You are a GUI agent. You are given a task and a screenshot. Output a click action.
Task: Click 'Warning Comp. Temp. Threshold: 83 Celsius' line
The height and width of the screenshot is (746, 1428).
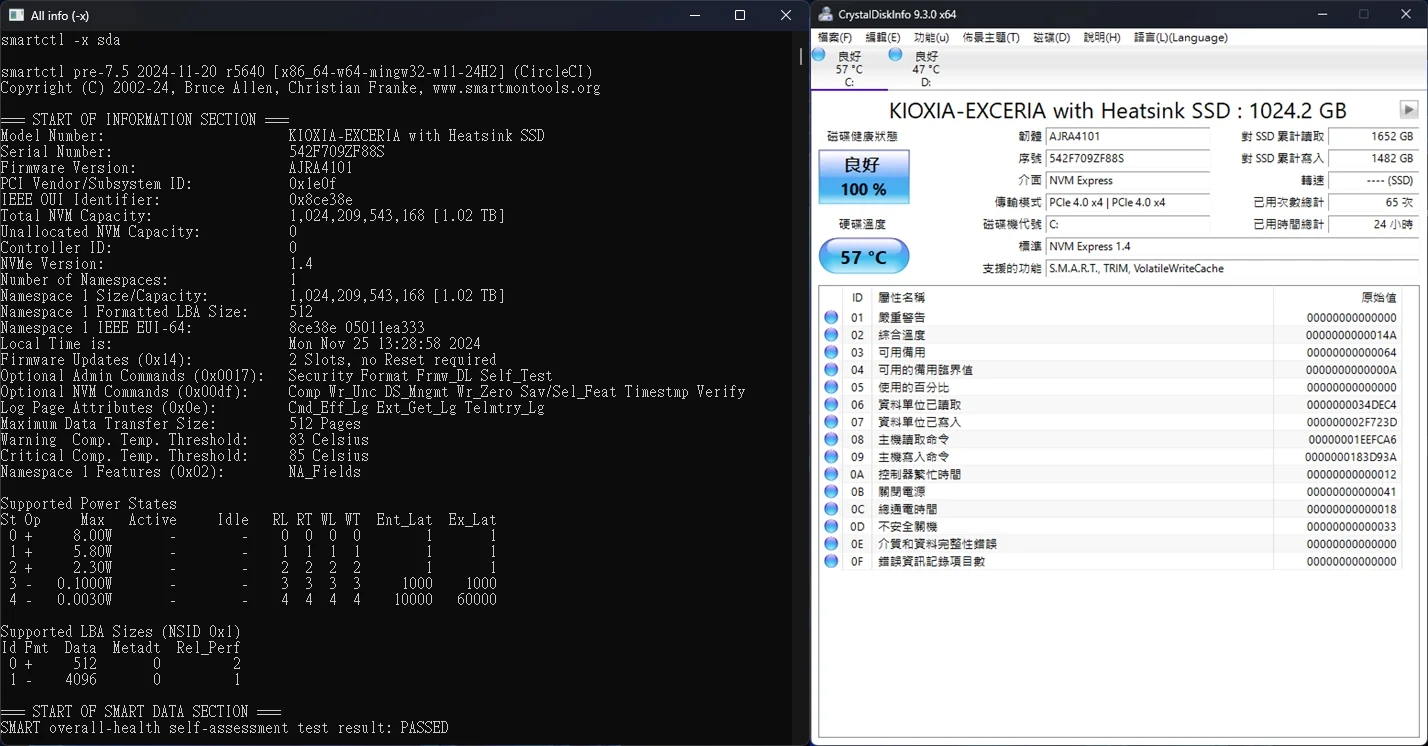pos(184,440)
